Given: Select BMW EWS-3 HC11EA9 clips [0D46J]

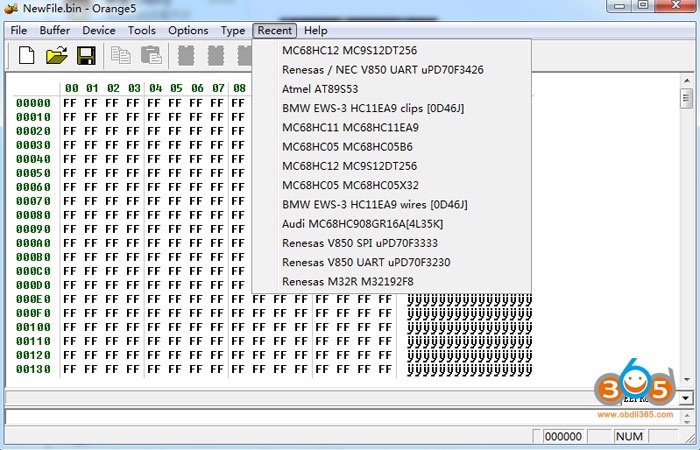Looking at the screenshot, I should (392, 108).
